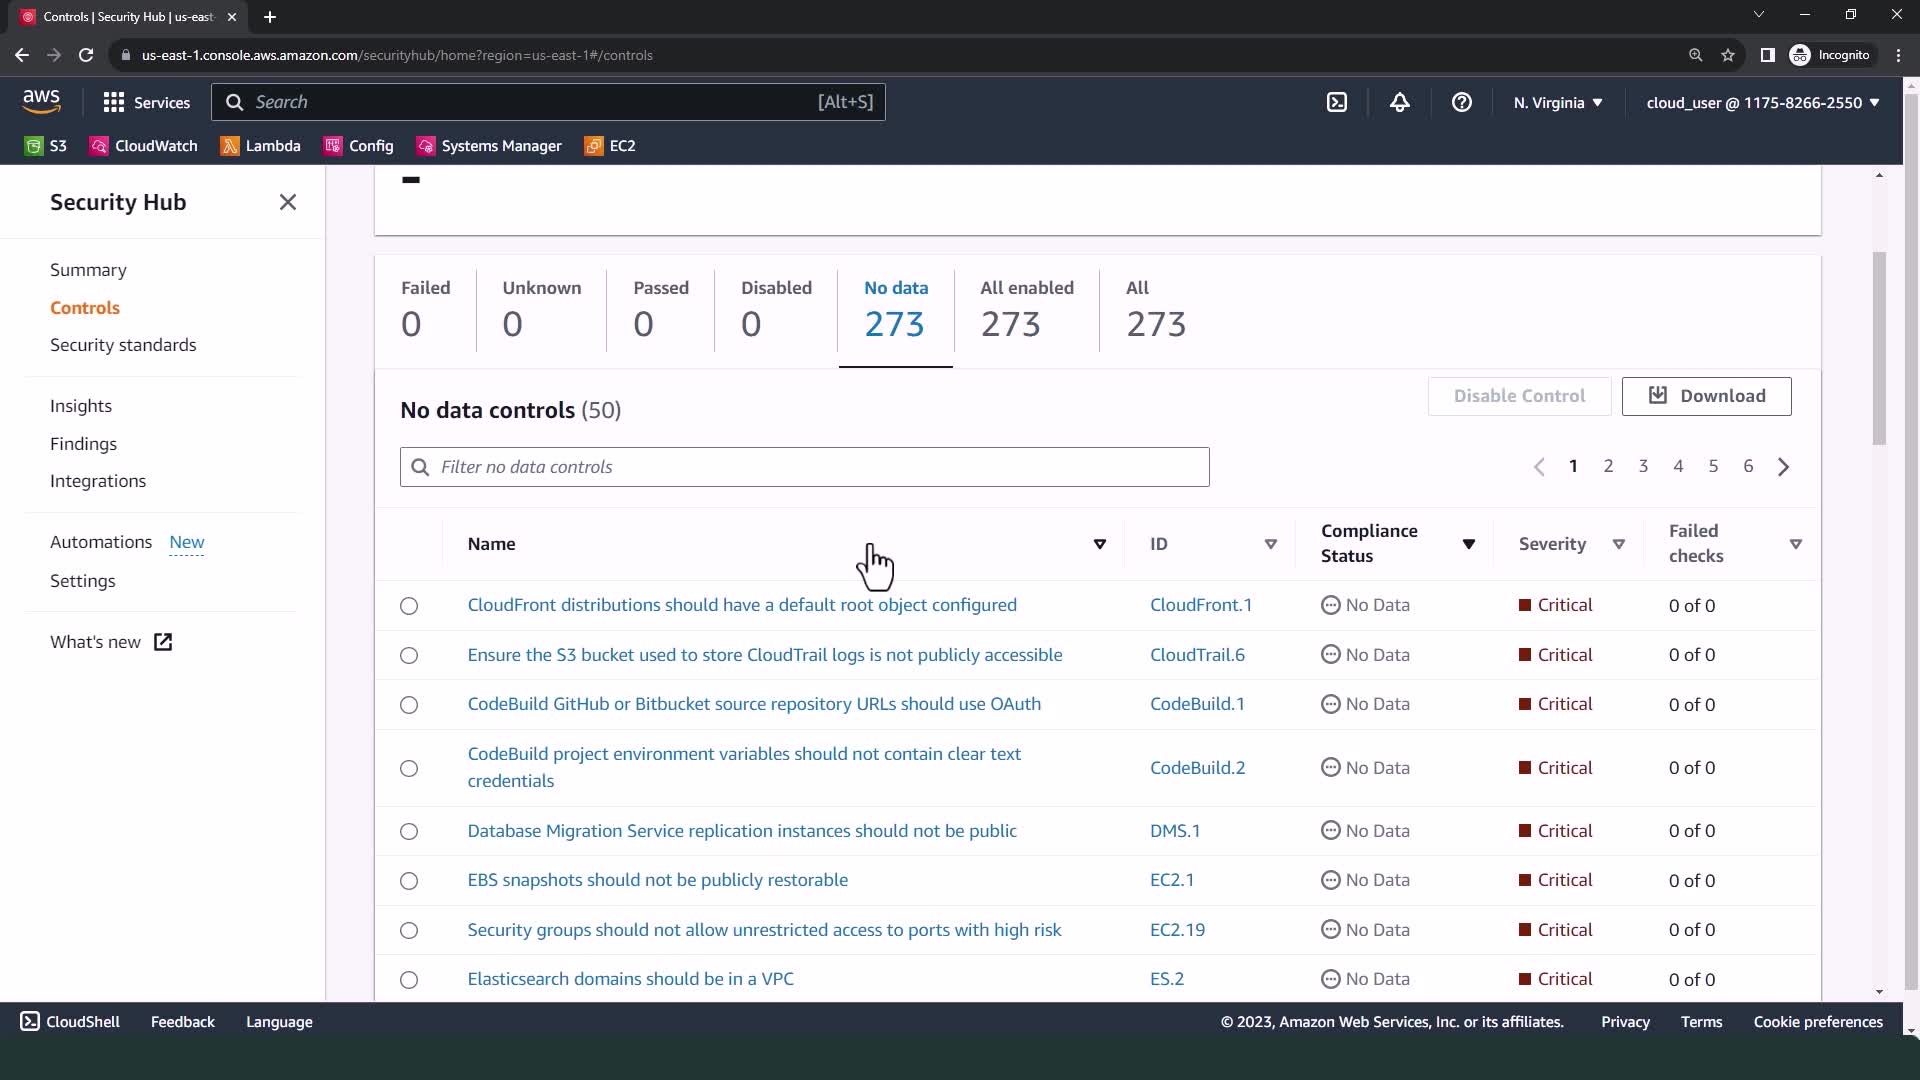Click the S3 shortcut icon in favorites bar
Image resolution: width=1920 pixels, height=1080 pixels.
coord(34,146)
